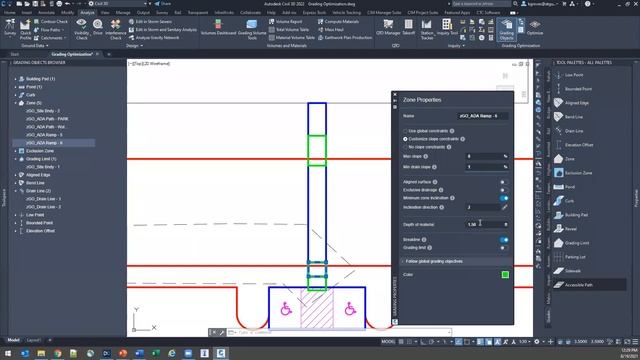Pick the Aligned Edge palette tool
The width and height of the screenshot is (640, 360).
point(571,103)
